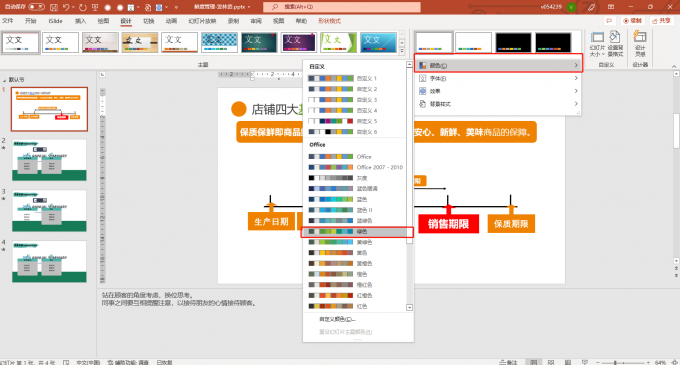Open the Slide Show (幻灯片放映) tab
The height and width of the screenshot is (365, 680).
point(202,21)
